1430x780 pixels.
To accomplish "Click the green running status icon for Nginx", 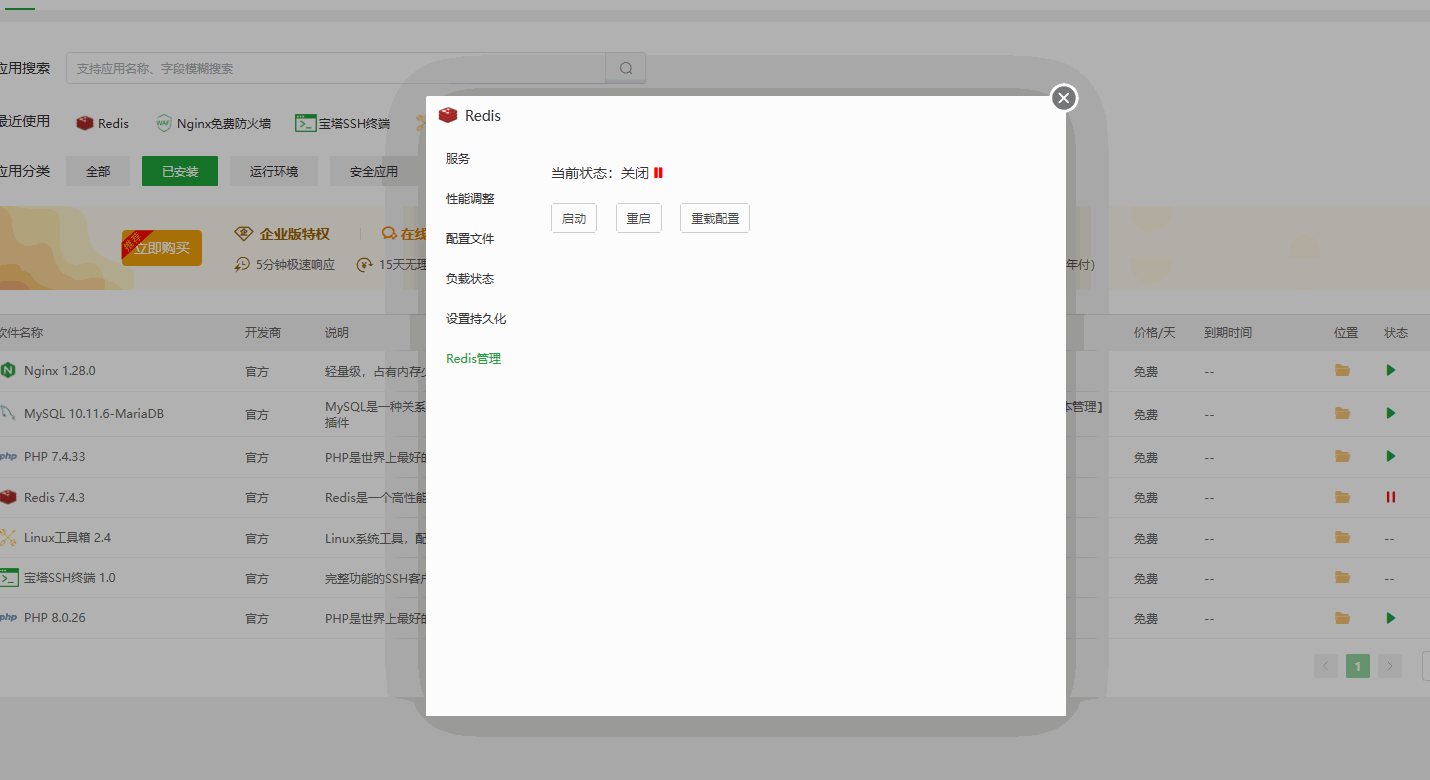I will [x=1390, y=370].
